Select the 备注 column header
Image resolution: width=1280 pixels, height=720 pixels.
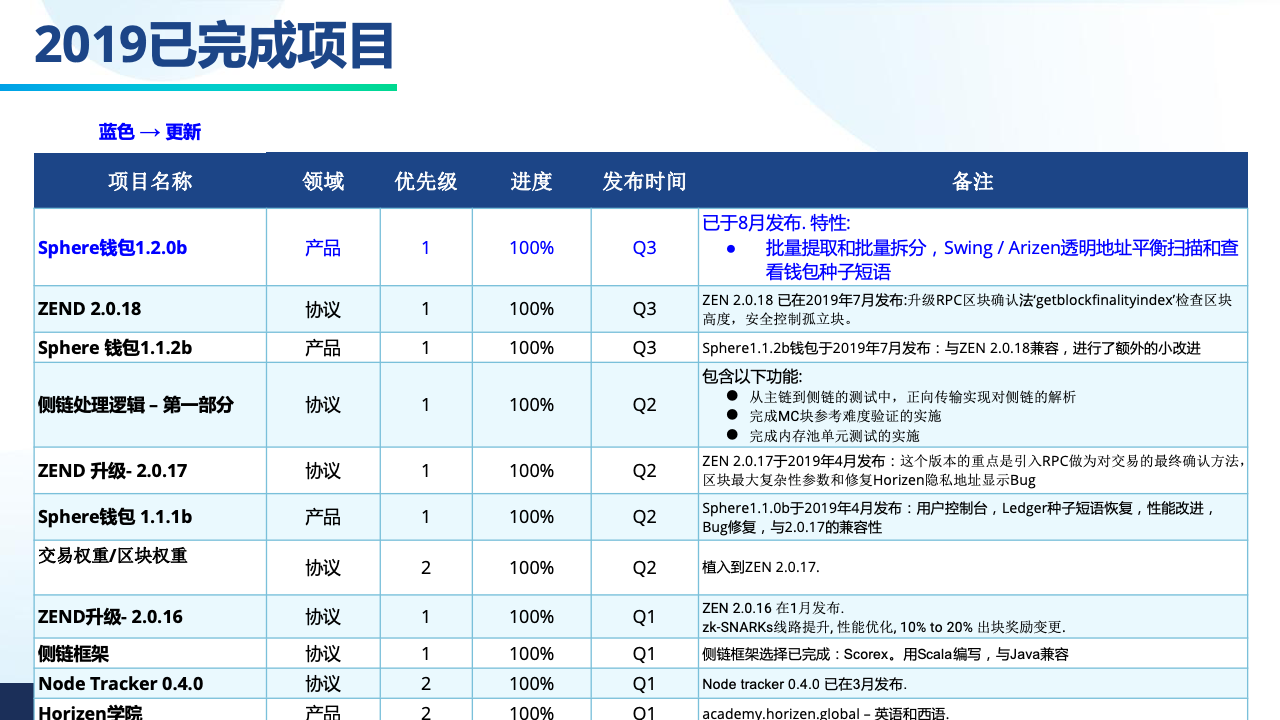(x=972, y=181)
